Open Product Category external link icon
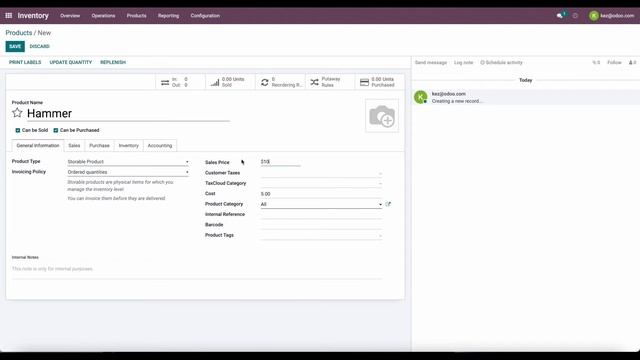Screen dimensions: 640x360 [388, 204]
